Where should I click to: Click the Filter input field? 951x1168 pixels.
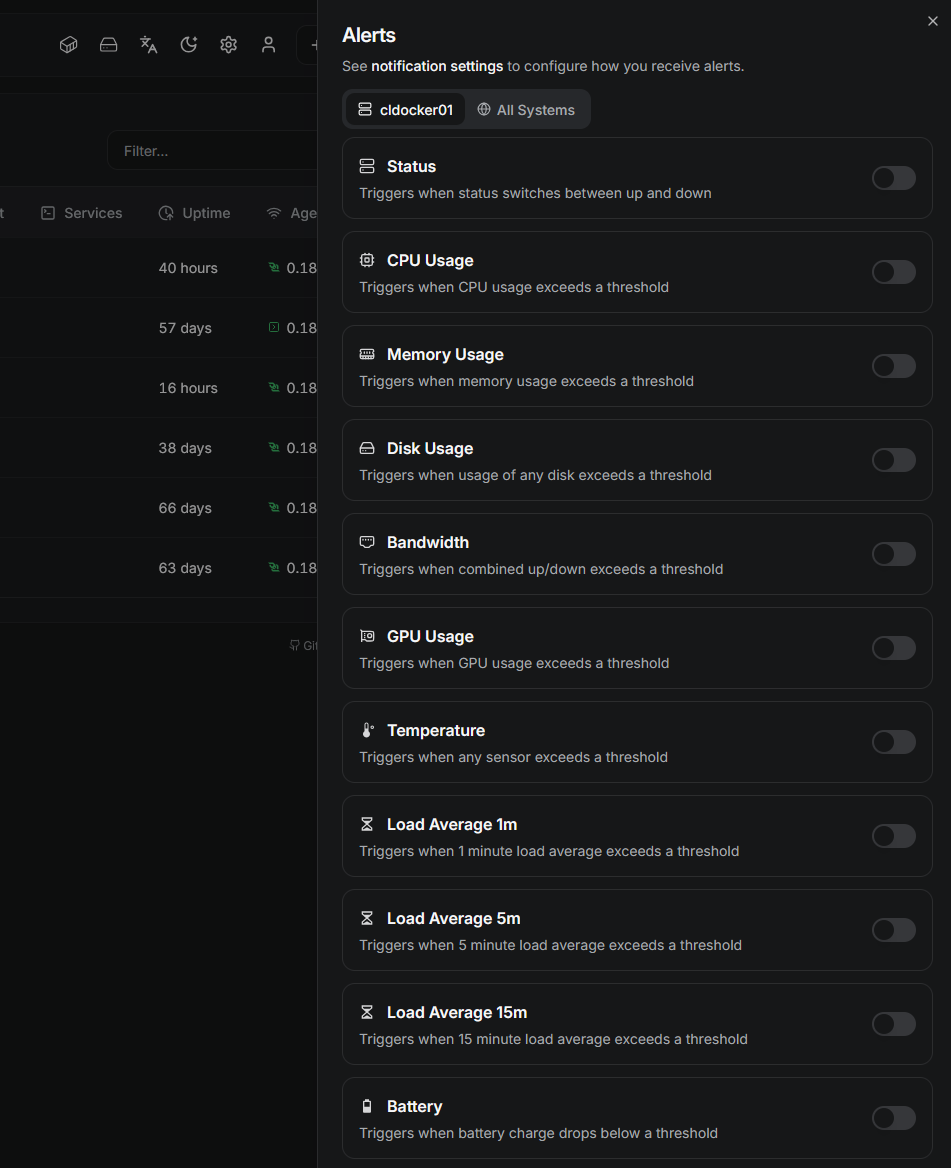(x=210, y=151)
